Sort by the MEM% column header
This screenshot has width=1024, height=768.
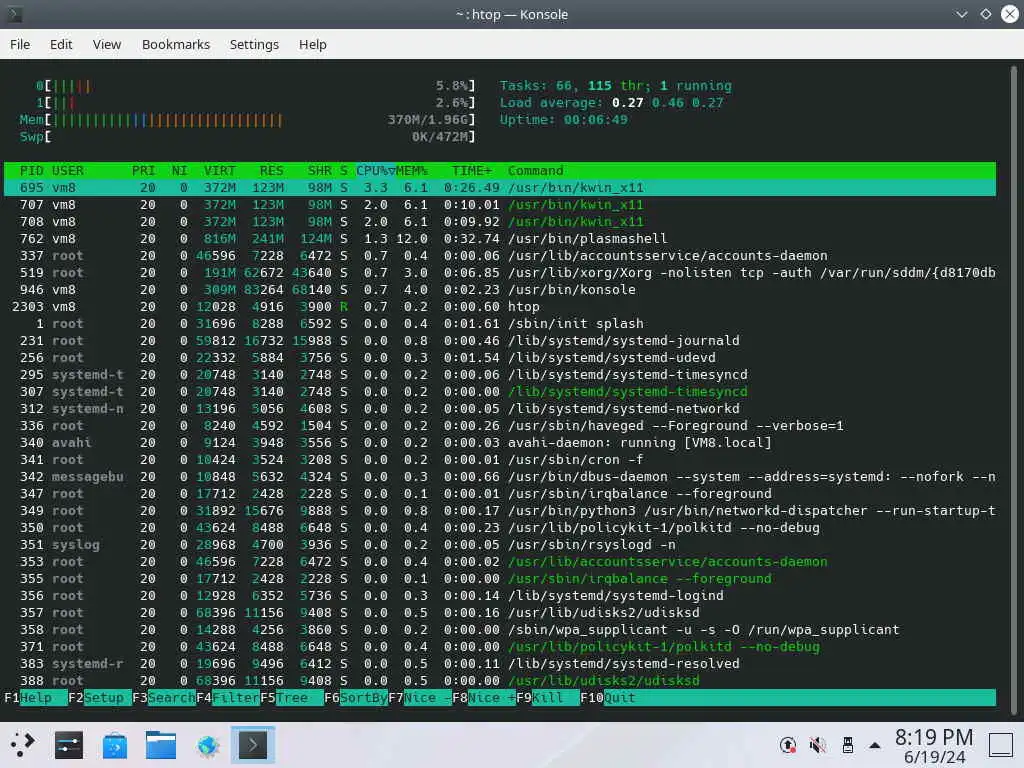coord(411,170)
